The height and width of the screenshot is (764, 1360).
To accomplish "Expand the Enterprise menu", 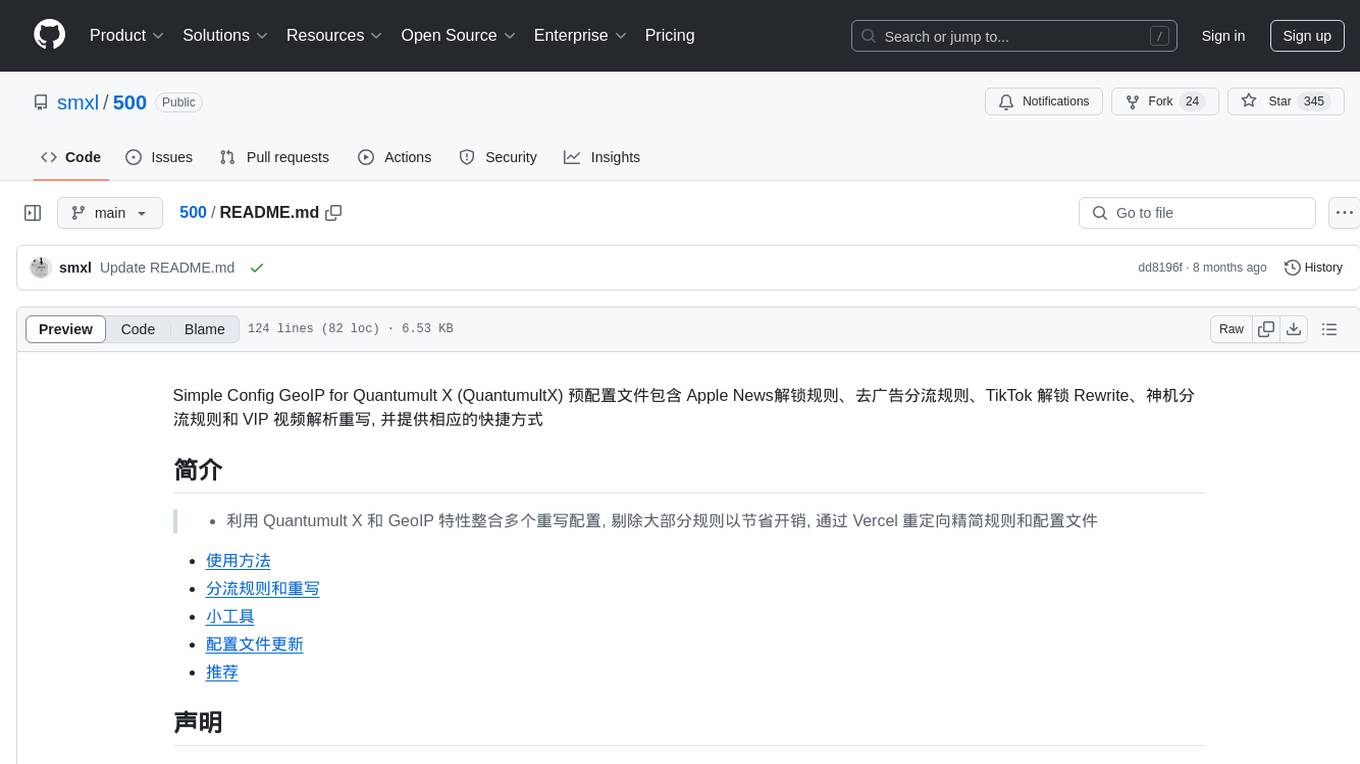I will tap(580, 35).
